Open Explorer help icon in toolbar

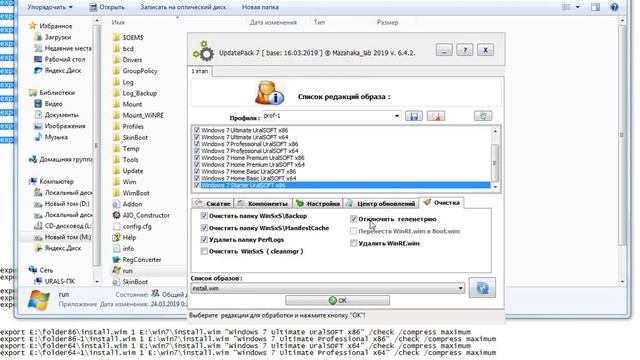click(614, 7)
